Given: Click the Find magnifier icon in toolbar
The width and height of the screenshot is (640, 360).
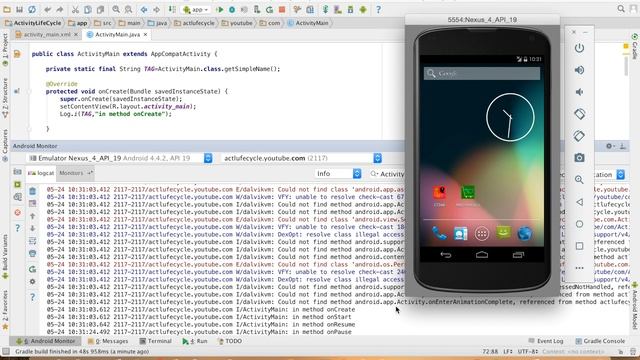Looking at the screenshot, I should [x=116, y=9].
